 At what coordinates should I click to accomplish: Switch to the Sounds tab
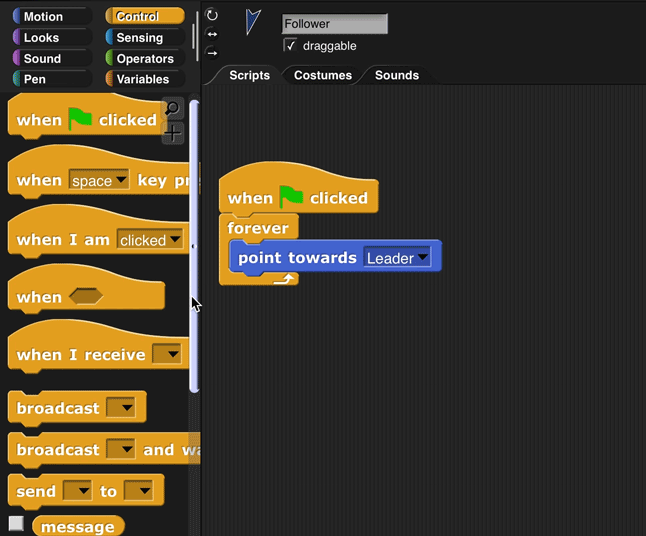tap(397, 75)
